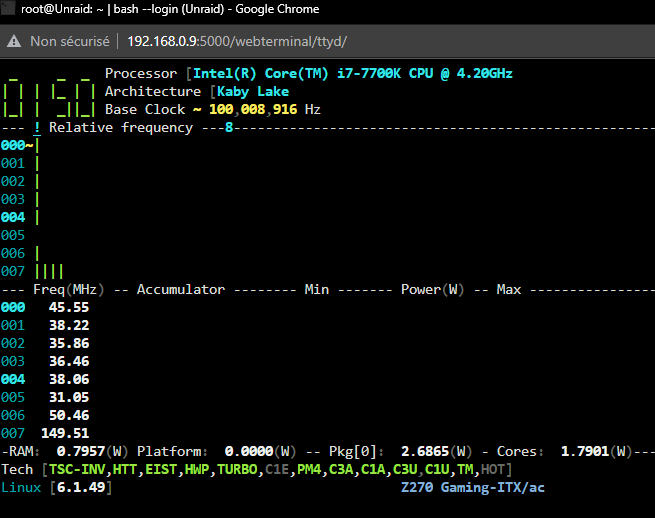Click the Pkg[0] power value '2.6865'

(x=425, y=451)
